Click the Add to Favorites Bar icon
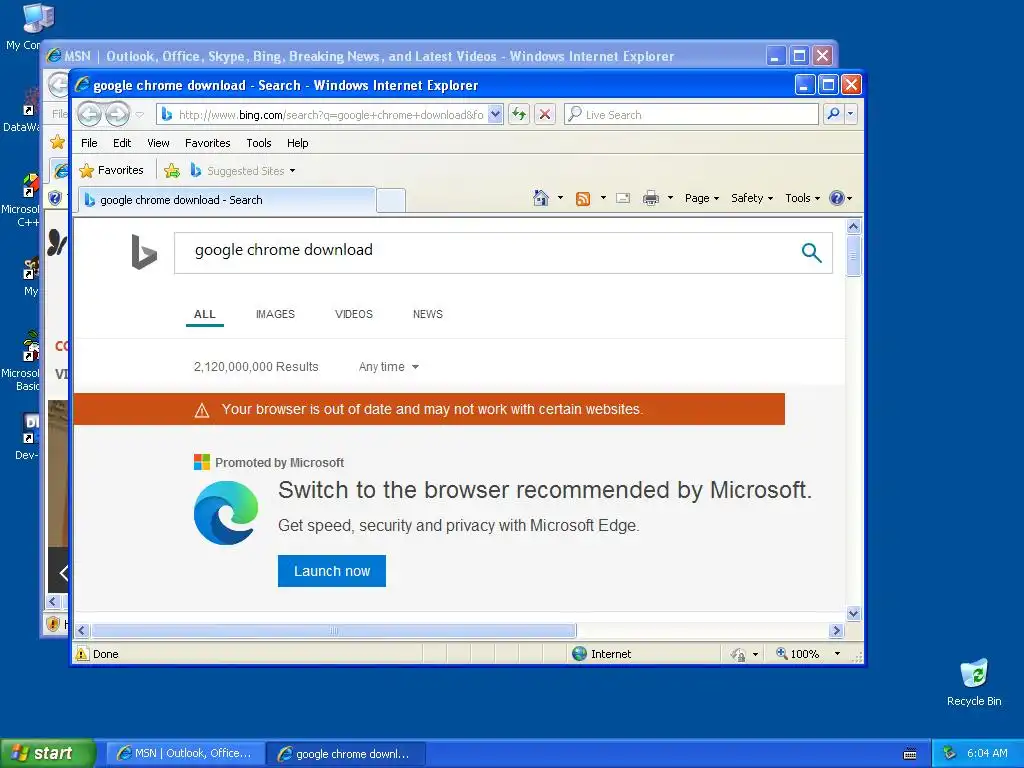 (172, 171)
